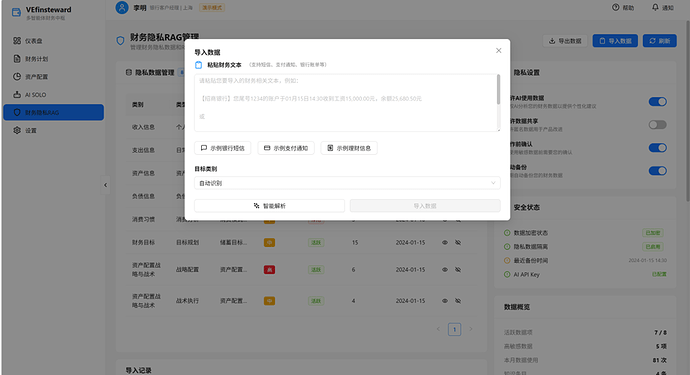Hide the 战略配置 row with crossed-eye icon

click(458, 269)
